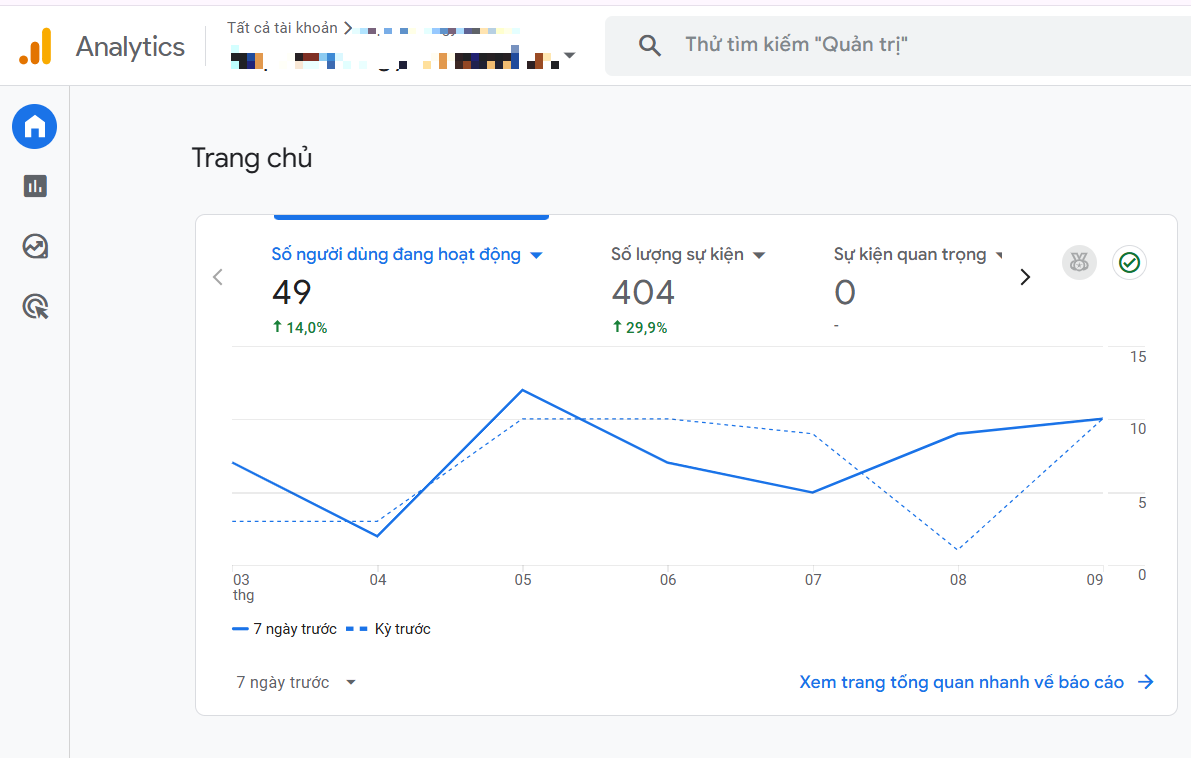Screen dimensions: 1191x758
Task: Open the Explore icon in sidebar
Action: [35, 246]
